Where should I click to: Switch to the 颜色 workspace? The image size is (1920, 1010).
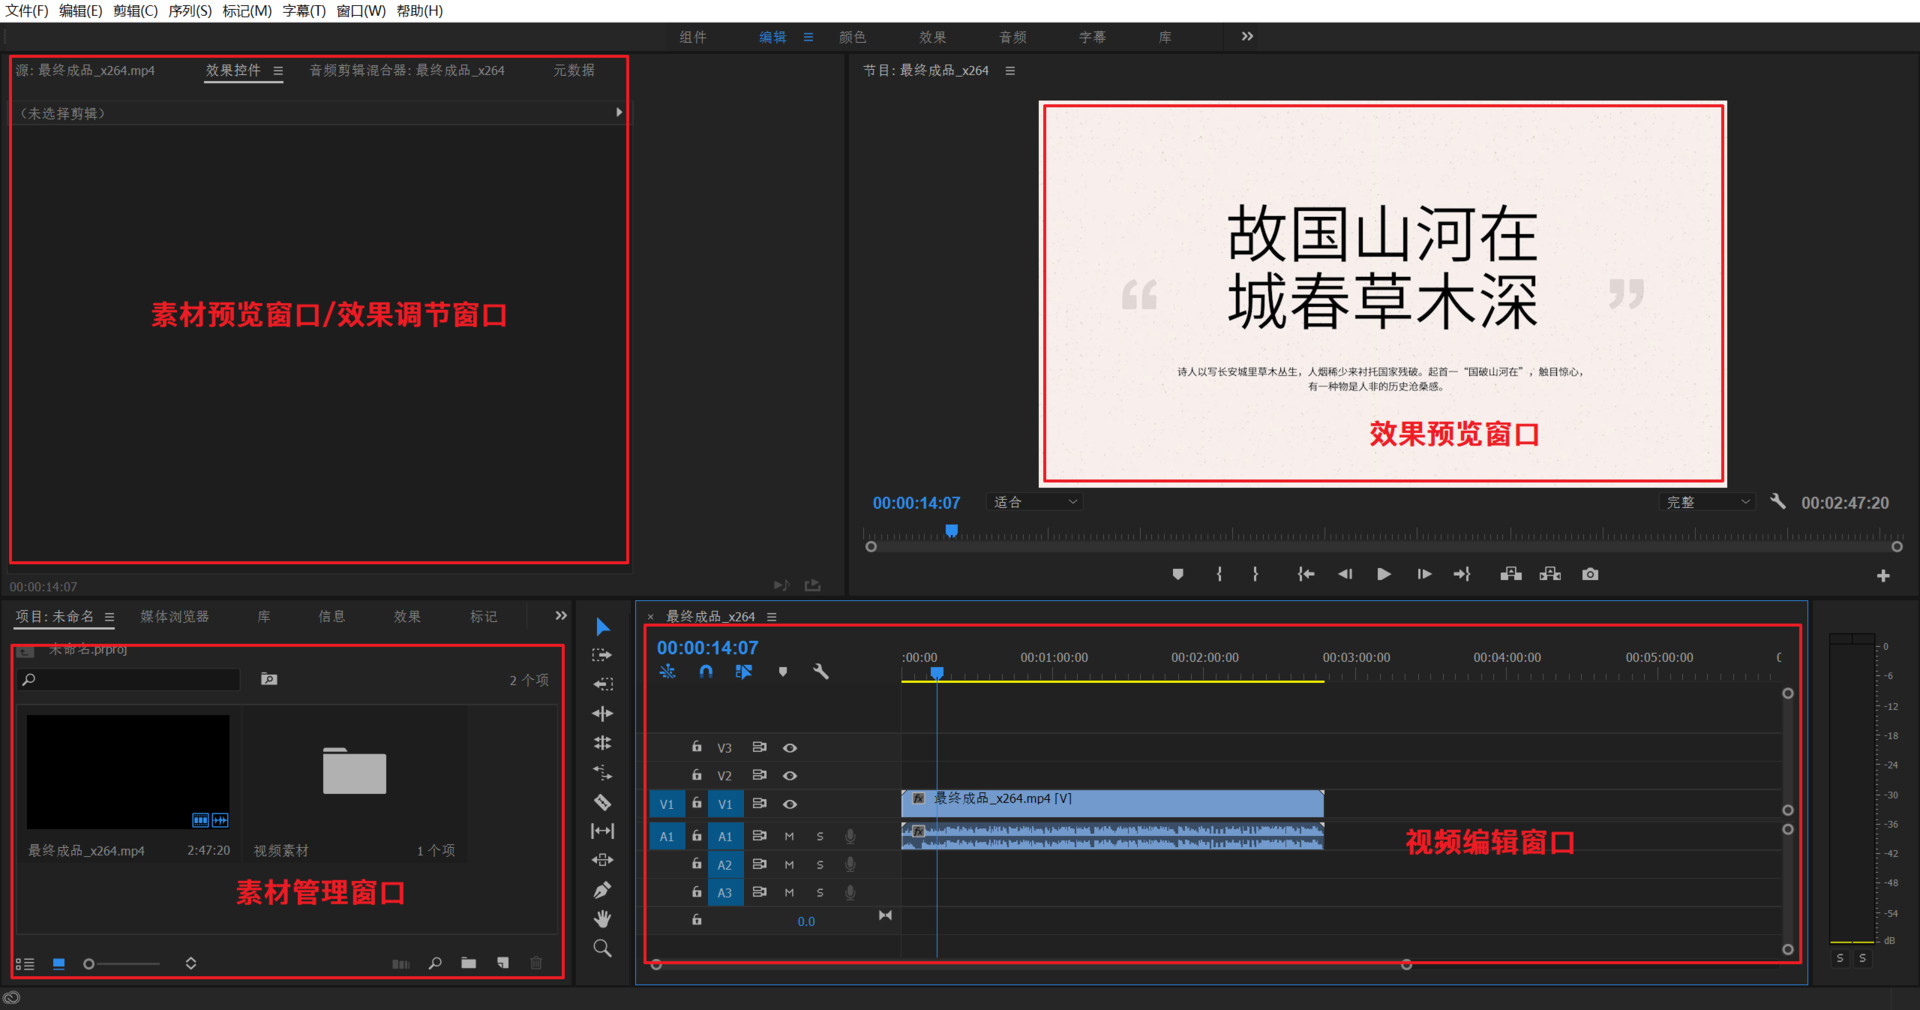(x=853, y=37)
